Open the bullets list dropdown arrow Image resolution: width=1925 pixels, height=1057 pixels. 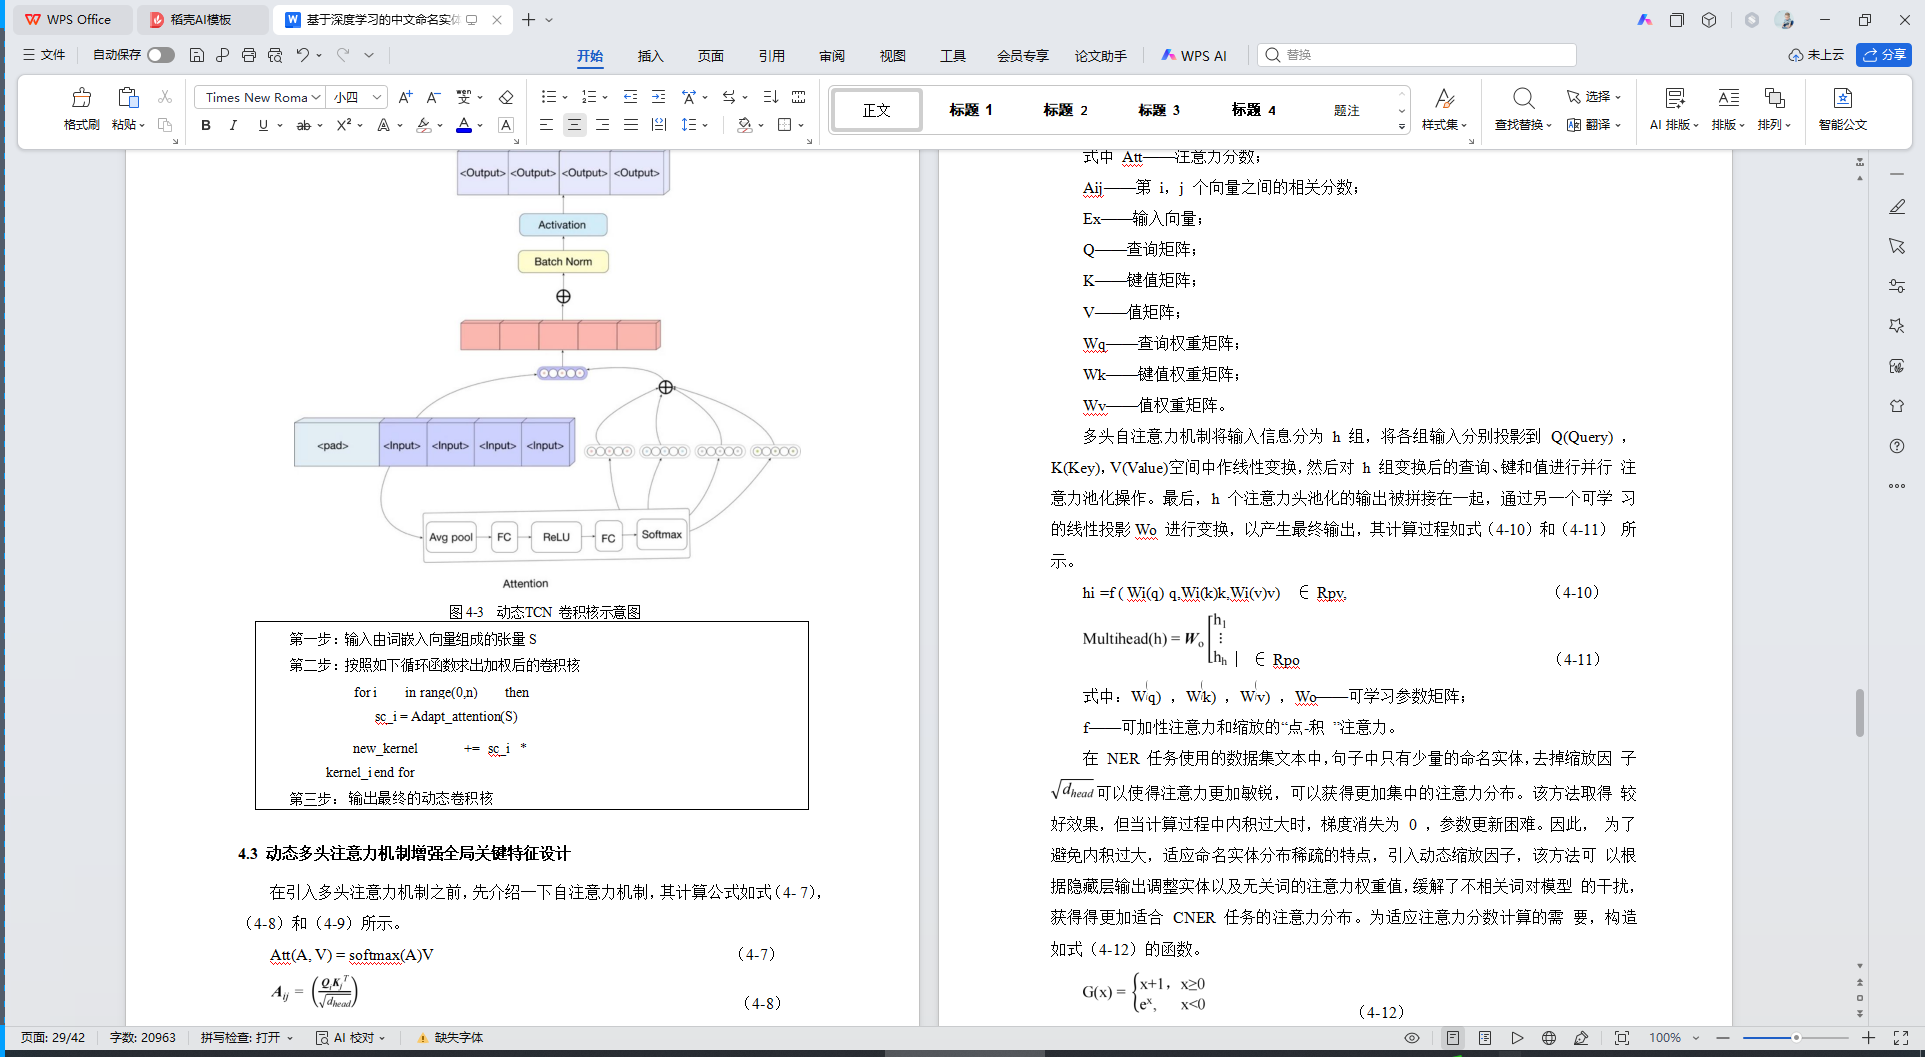[565, 98]
